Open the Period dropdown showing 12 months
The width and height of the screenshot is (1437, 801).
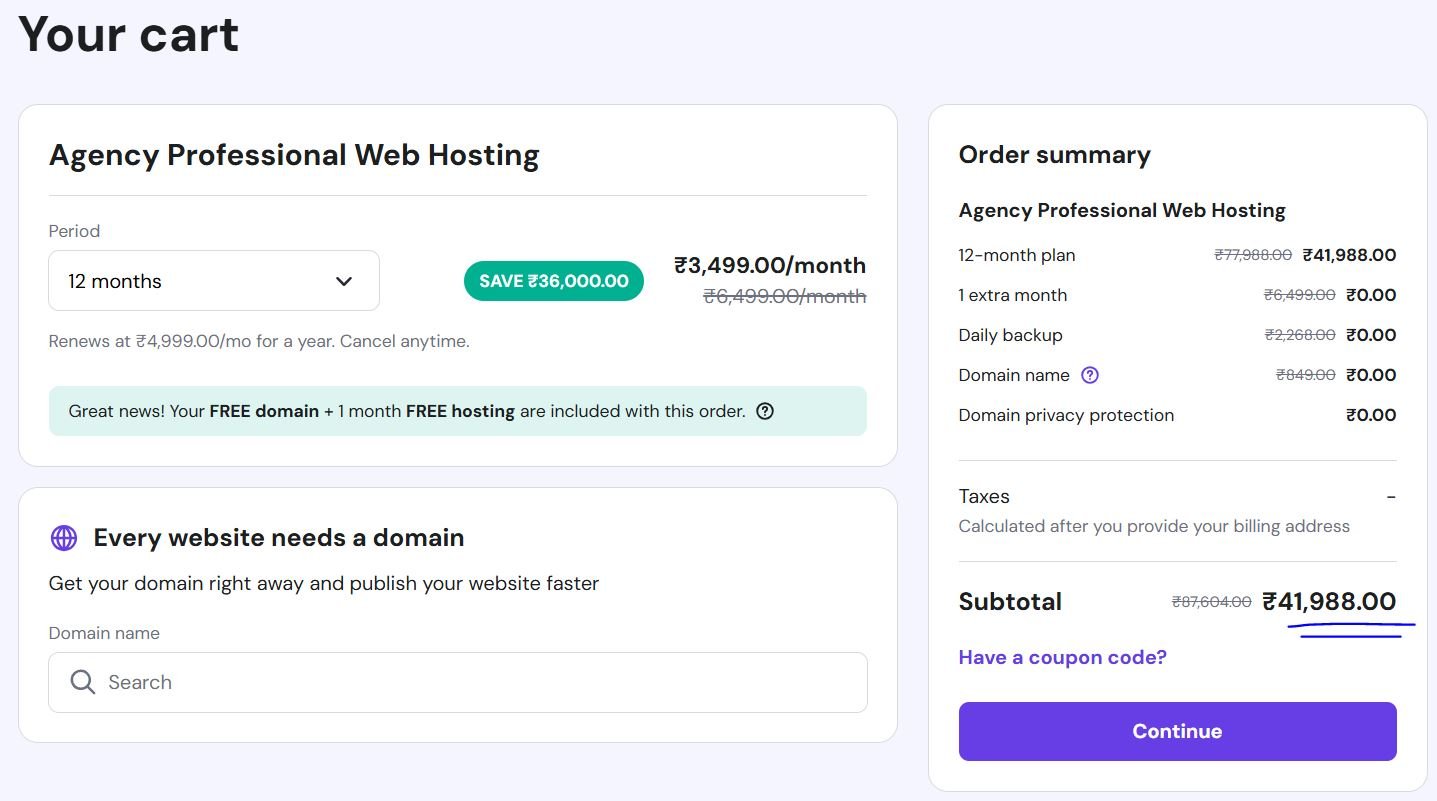click(213, 281)
